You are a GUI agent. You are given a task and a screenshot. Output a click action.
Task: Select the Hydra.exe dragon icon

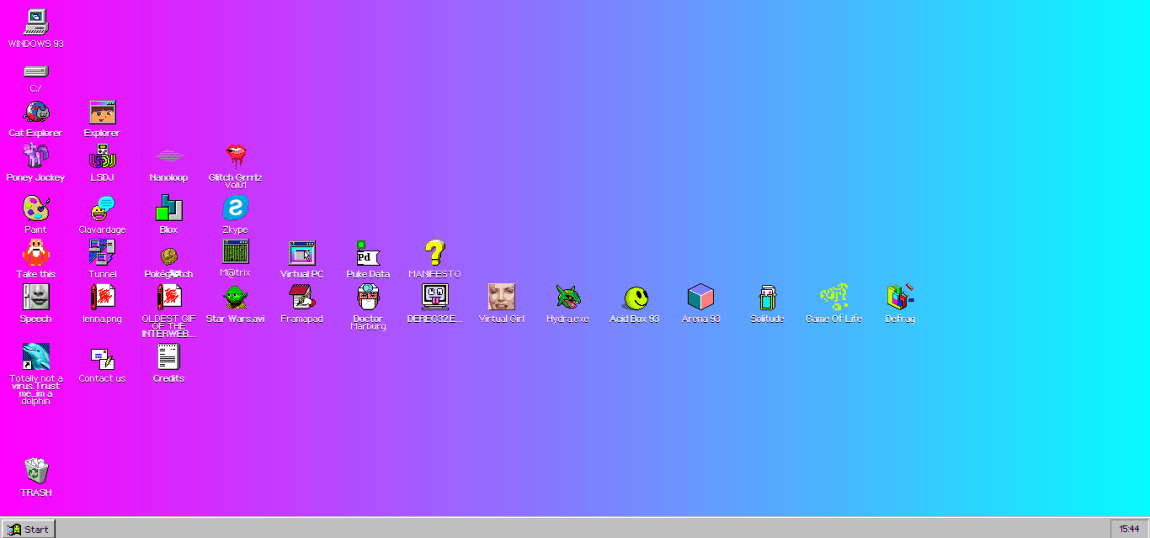pos(568,297)
